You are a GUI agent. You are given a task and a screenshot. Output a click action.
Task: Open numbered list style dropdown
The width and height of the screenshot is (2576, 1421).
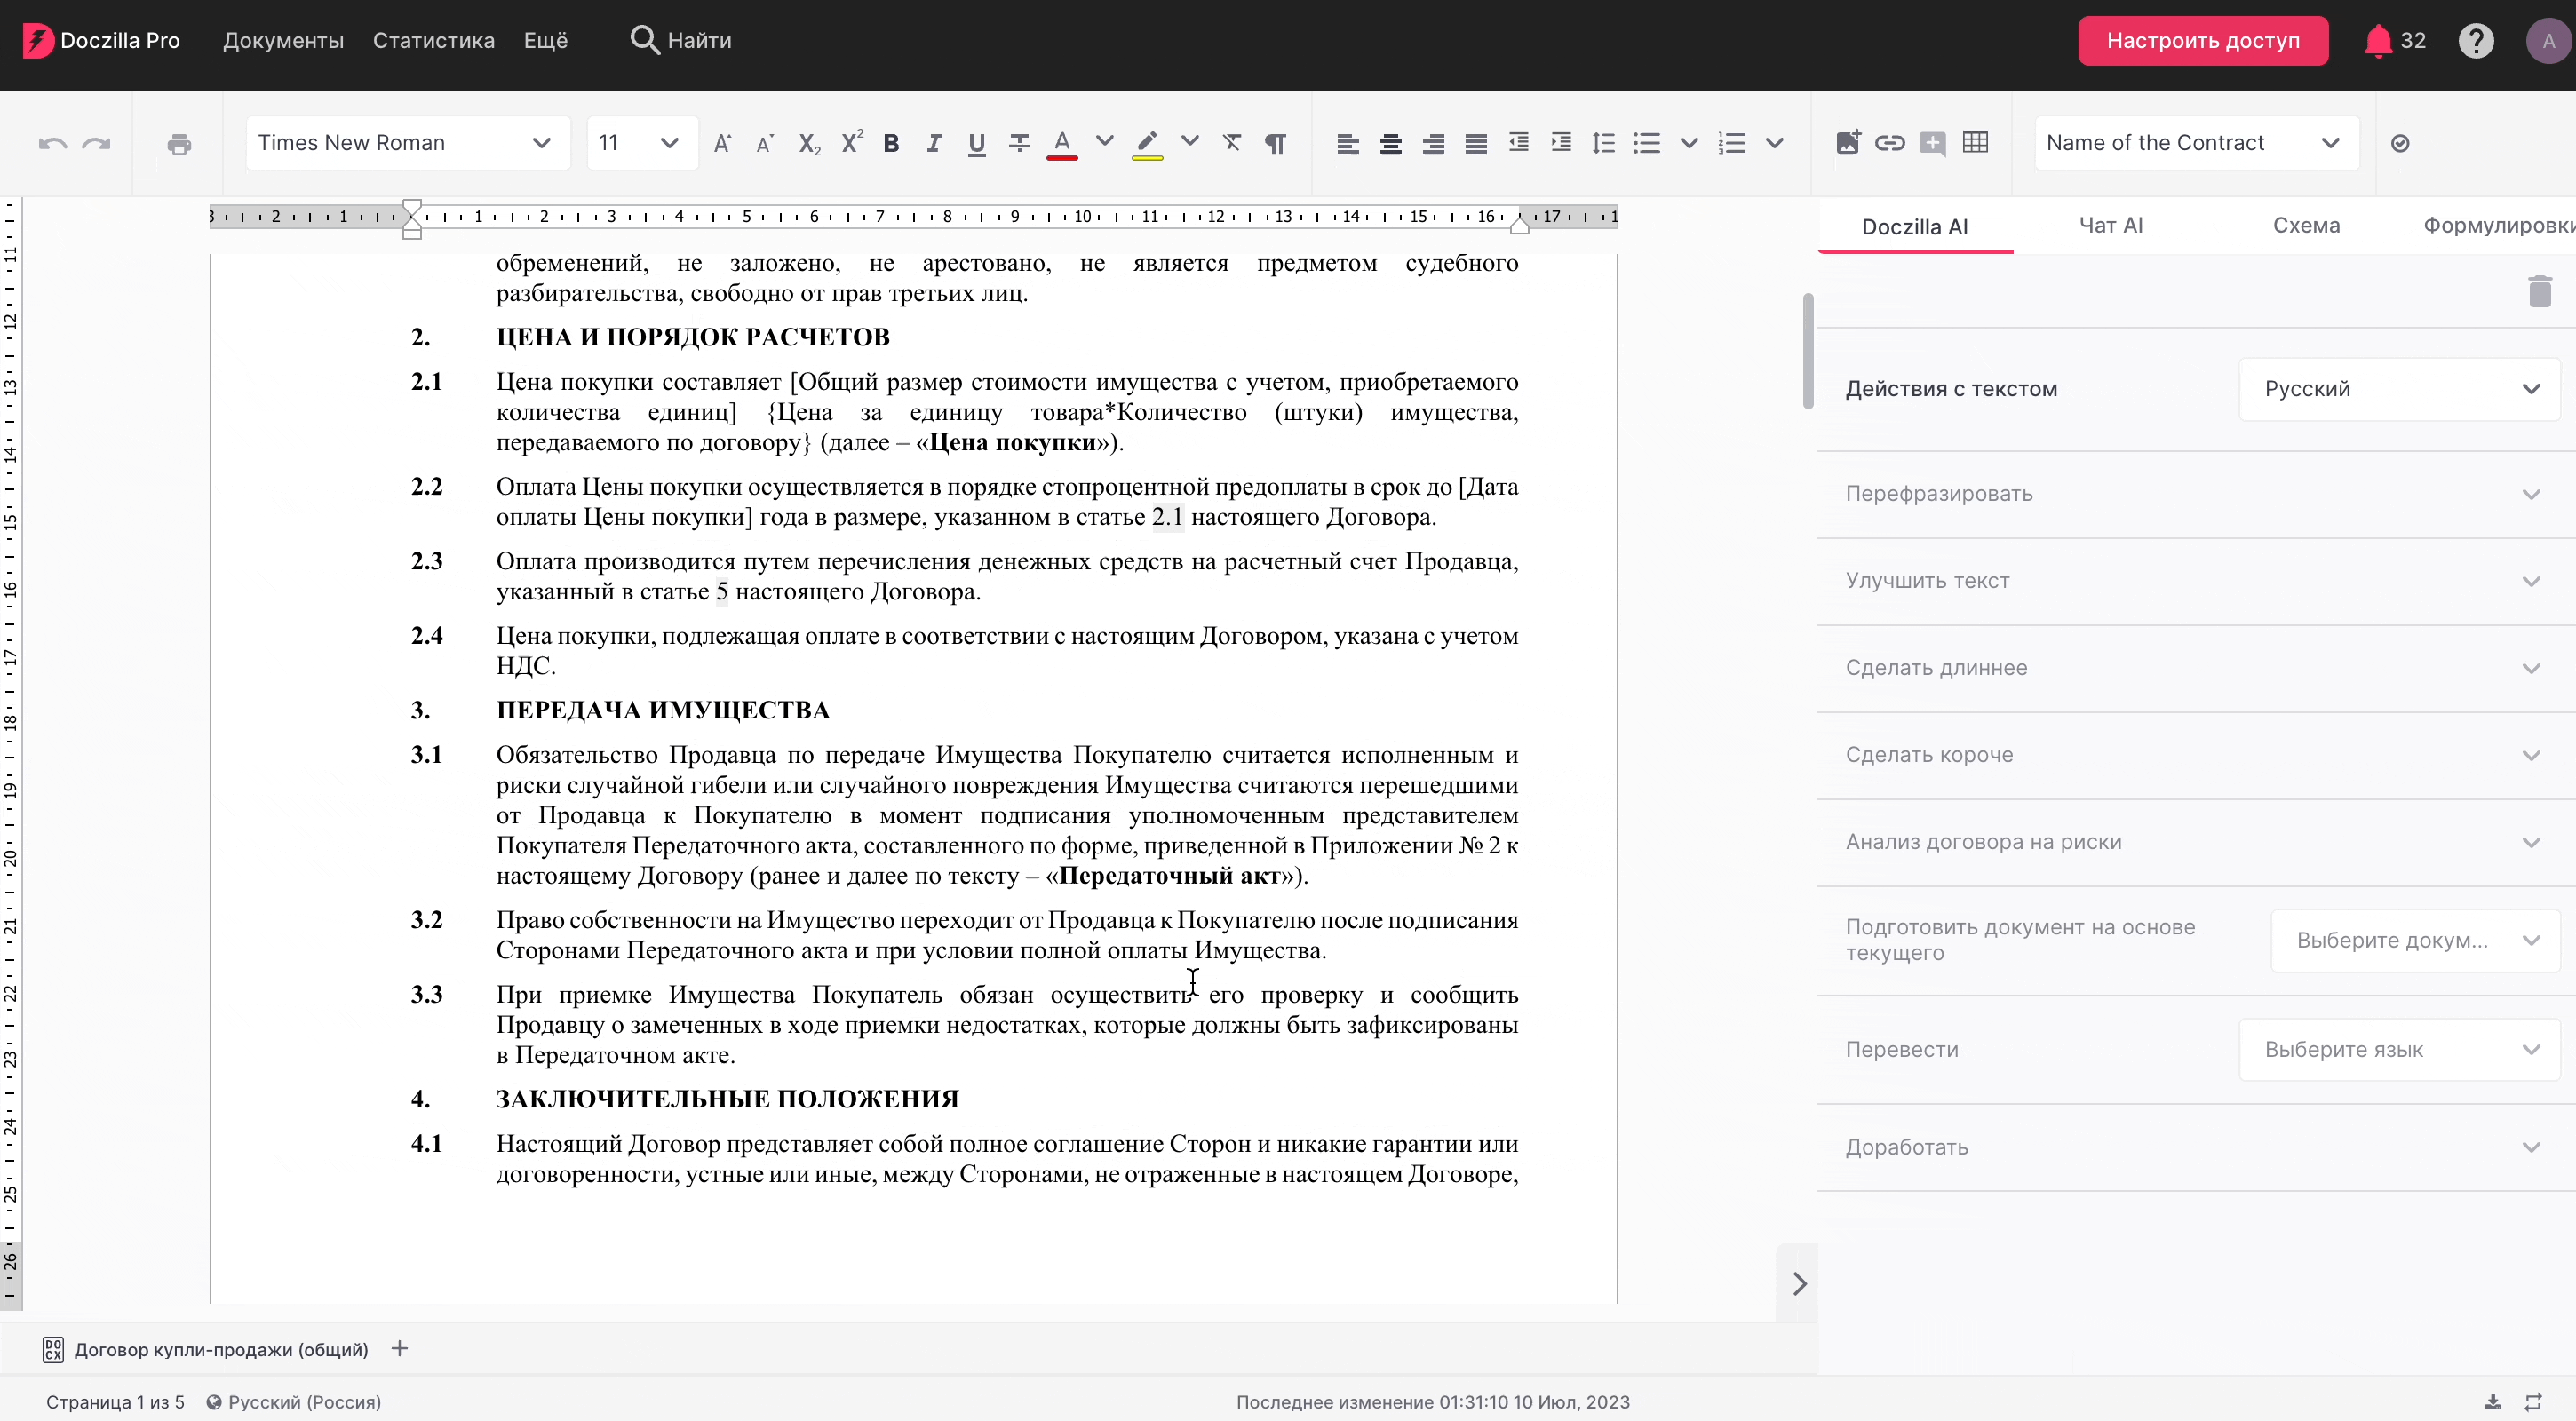pyautogui.click(x=1774, y=143)
